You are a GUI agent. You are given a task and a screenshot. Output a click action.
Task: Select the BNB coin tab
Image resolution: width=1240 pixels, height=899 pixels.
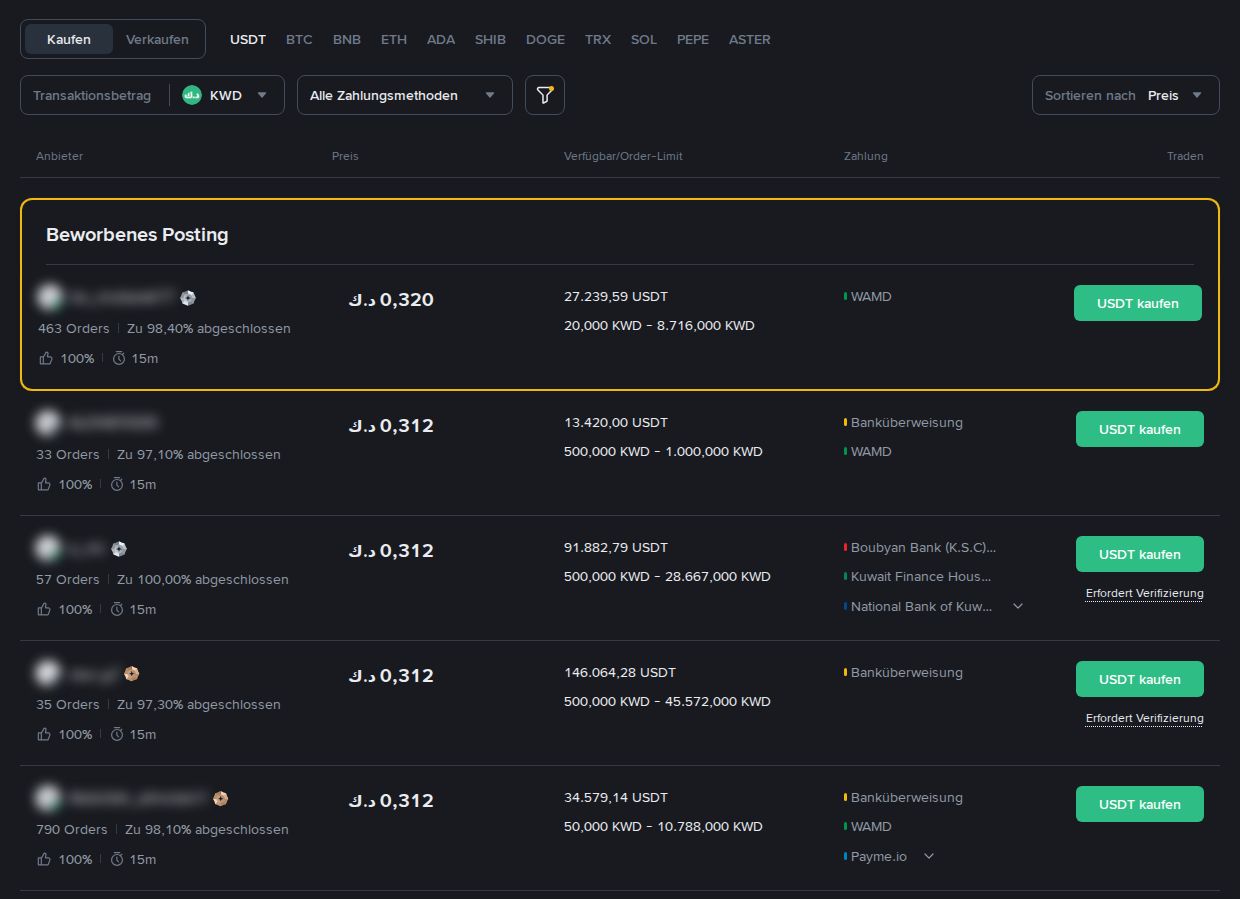347,39
